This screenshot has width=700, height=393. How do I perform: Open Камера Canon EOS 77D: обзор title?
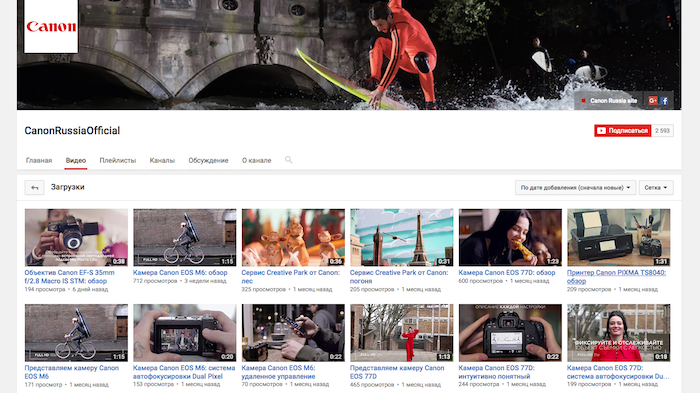(507, 272)
